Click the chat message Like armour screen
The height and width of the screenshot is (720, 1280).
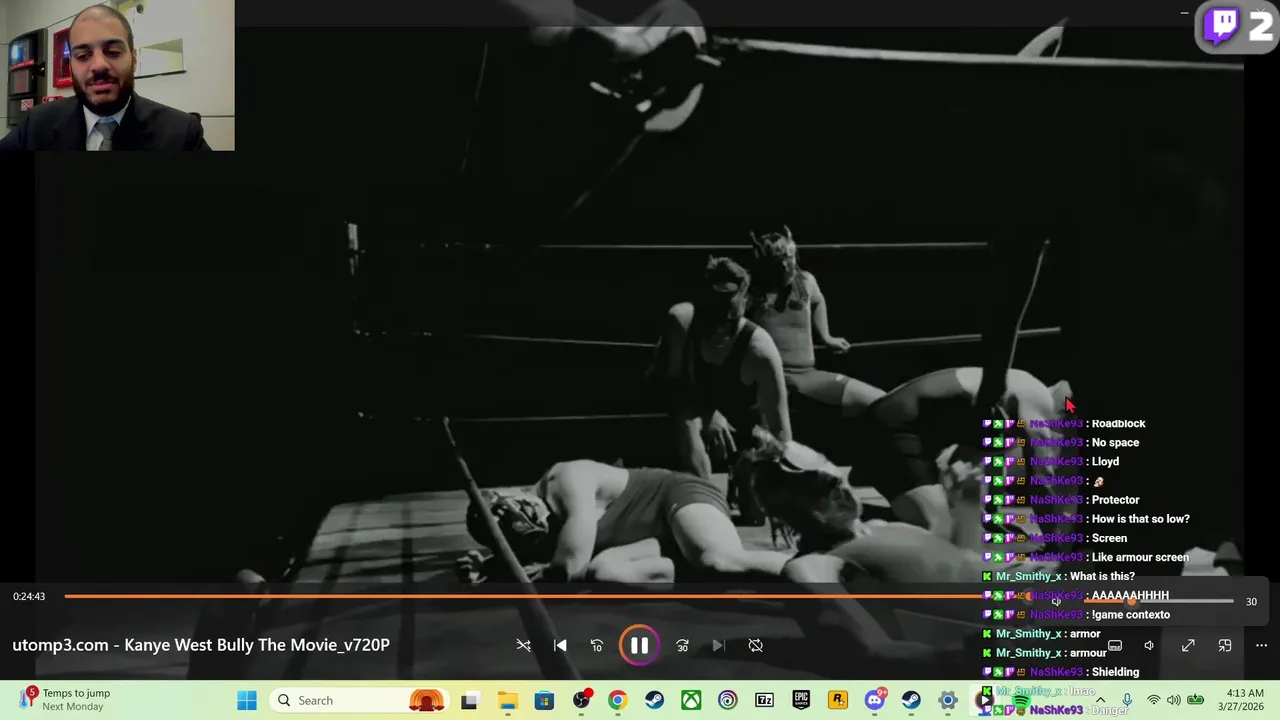(x=1140, y=558)
